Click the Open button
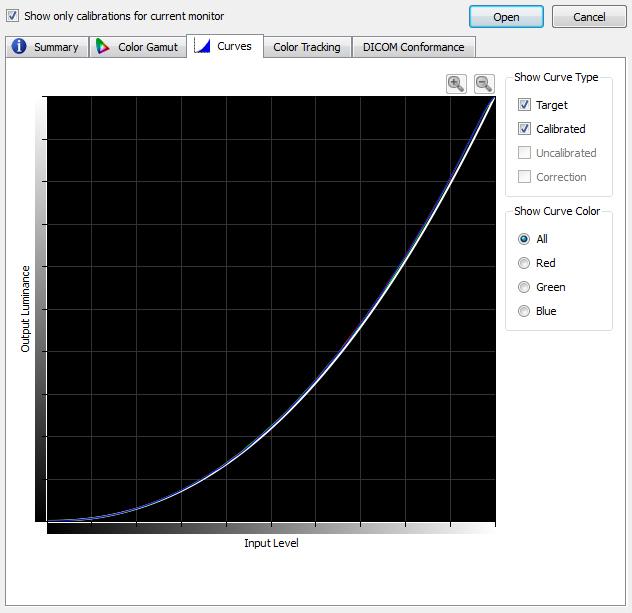632x613 pixels. coord(506,17)
